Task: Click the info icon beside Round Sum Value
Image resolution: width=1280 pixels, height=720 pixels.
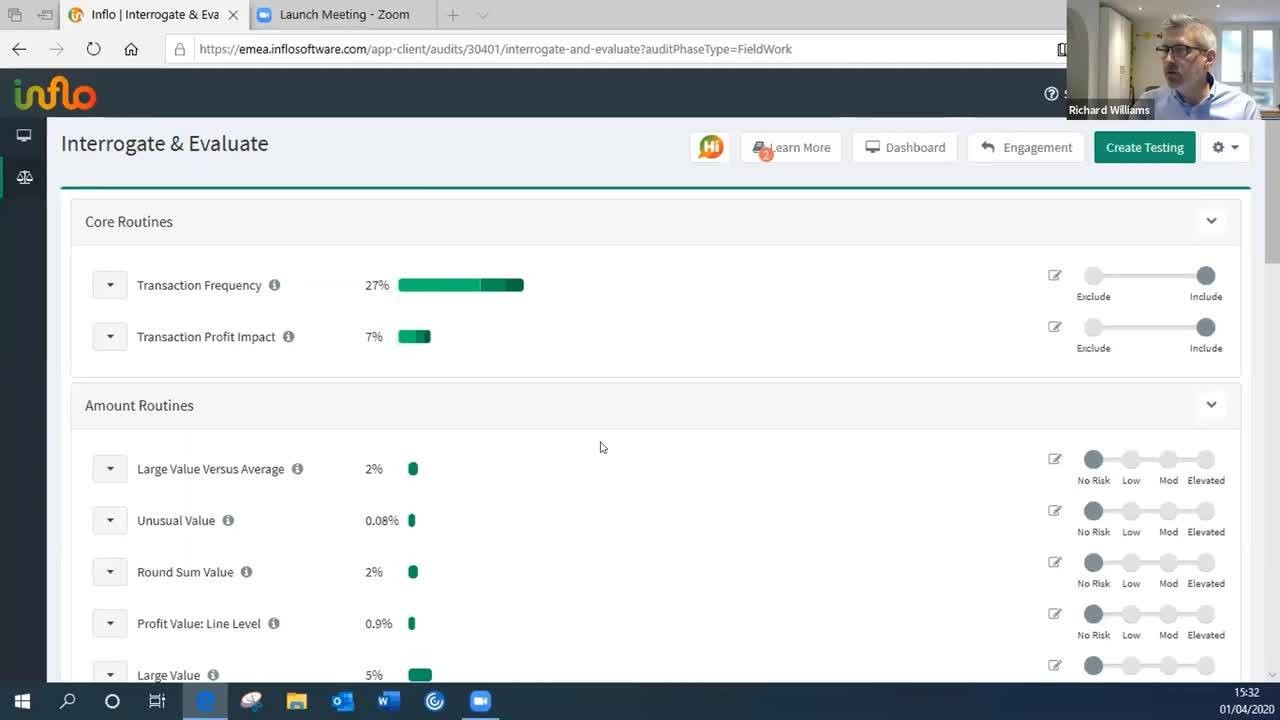Action: [246, 572]
